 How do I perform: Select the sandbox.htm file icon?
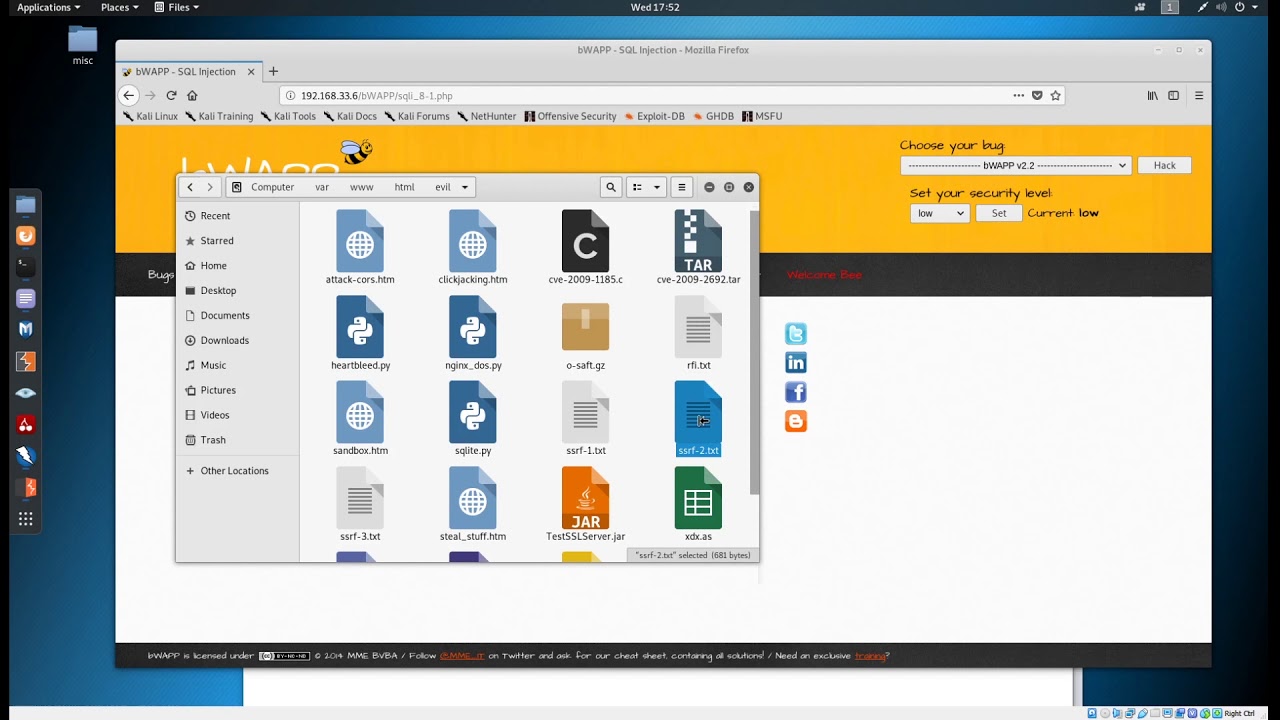point(360,412)
